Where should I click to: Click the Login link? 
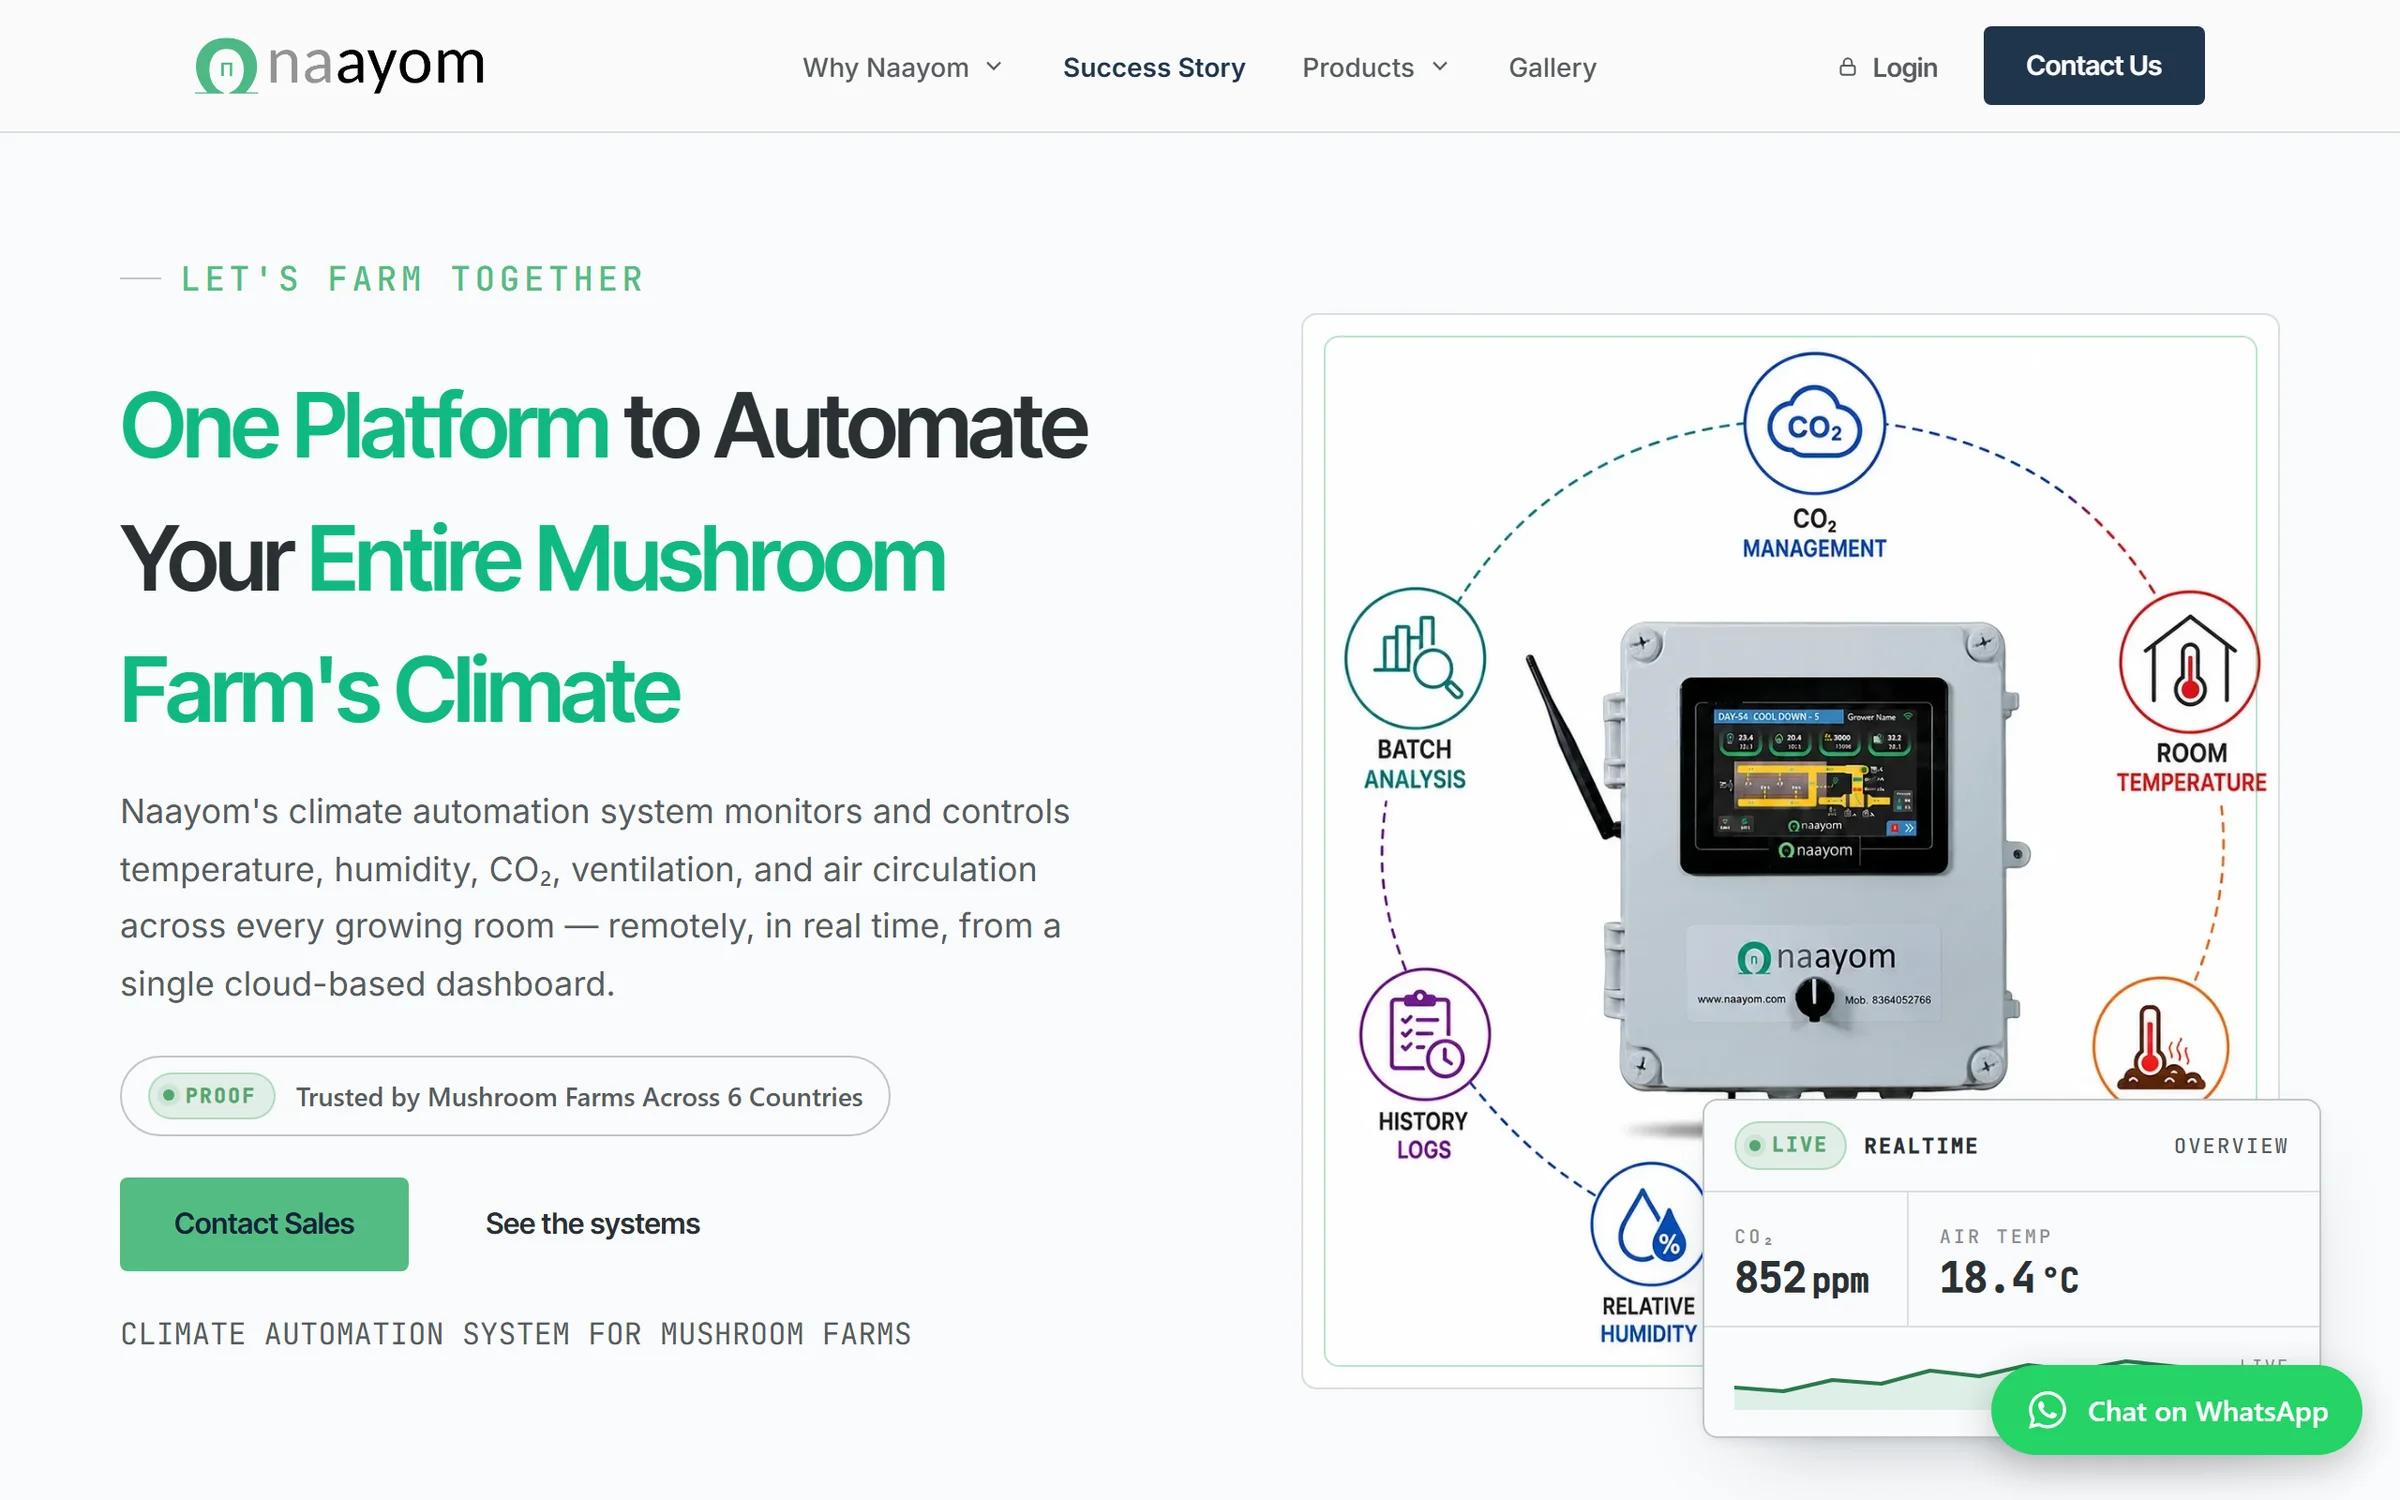(1888, 67)
